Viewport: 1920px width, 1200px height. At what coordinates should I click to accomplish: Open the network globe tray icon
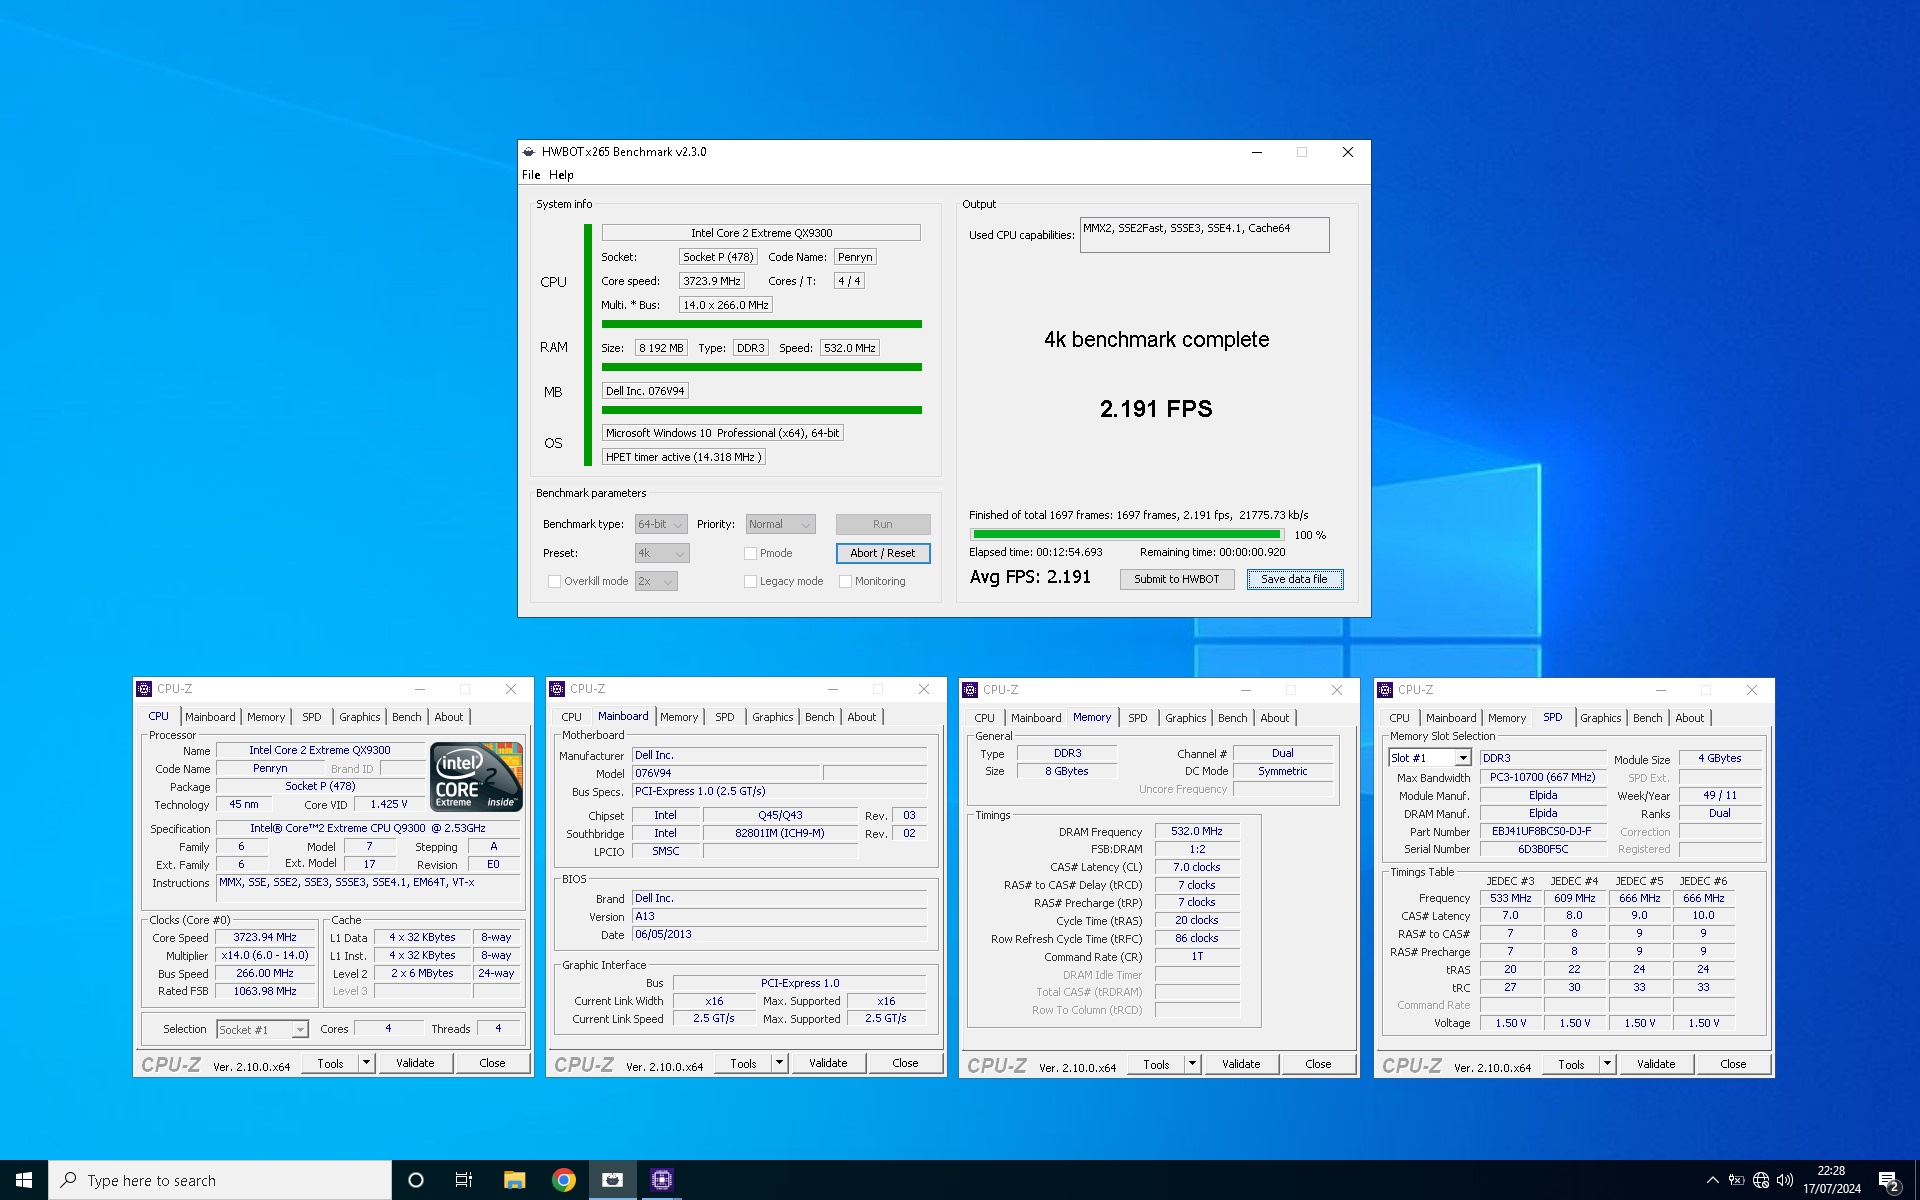1761,1180
